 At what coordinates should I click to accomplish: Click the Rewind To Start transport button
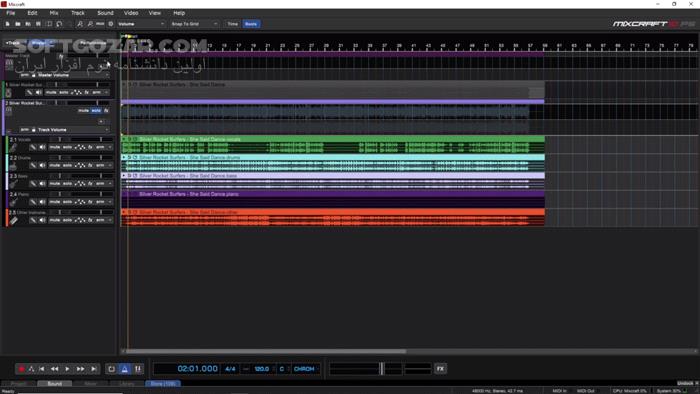coord(42,369)
